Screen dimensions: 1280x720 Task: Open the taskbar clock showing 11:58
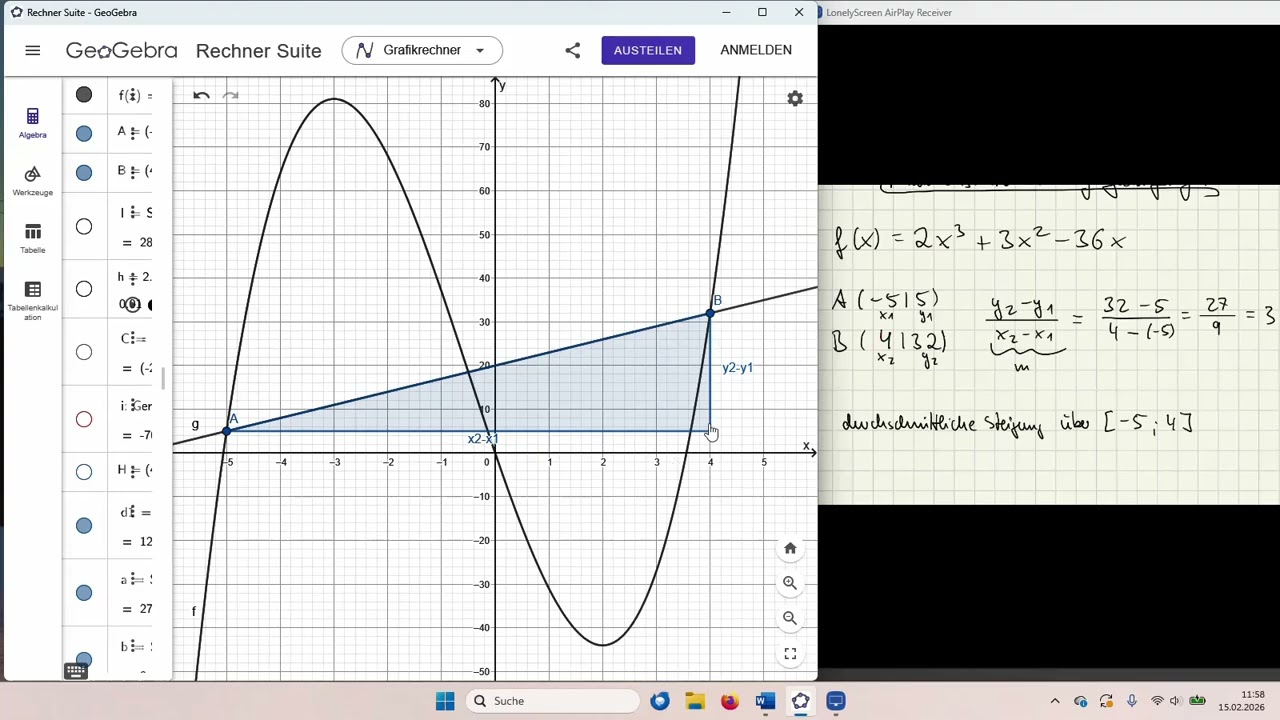tap(1240, 701)
